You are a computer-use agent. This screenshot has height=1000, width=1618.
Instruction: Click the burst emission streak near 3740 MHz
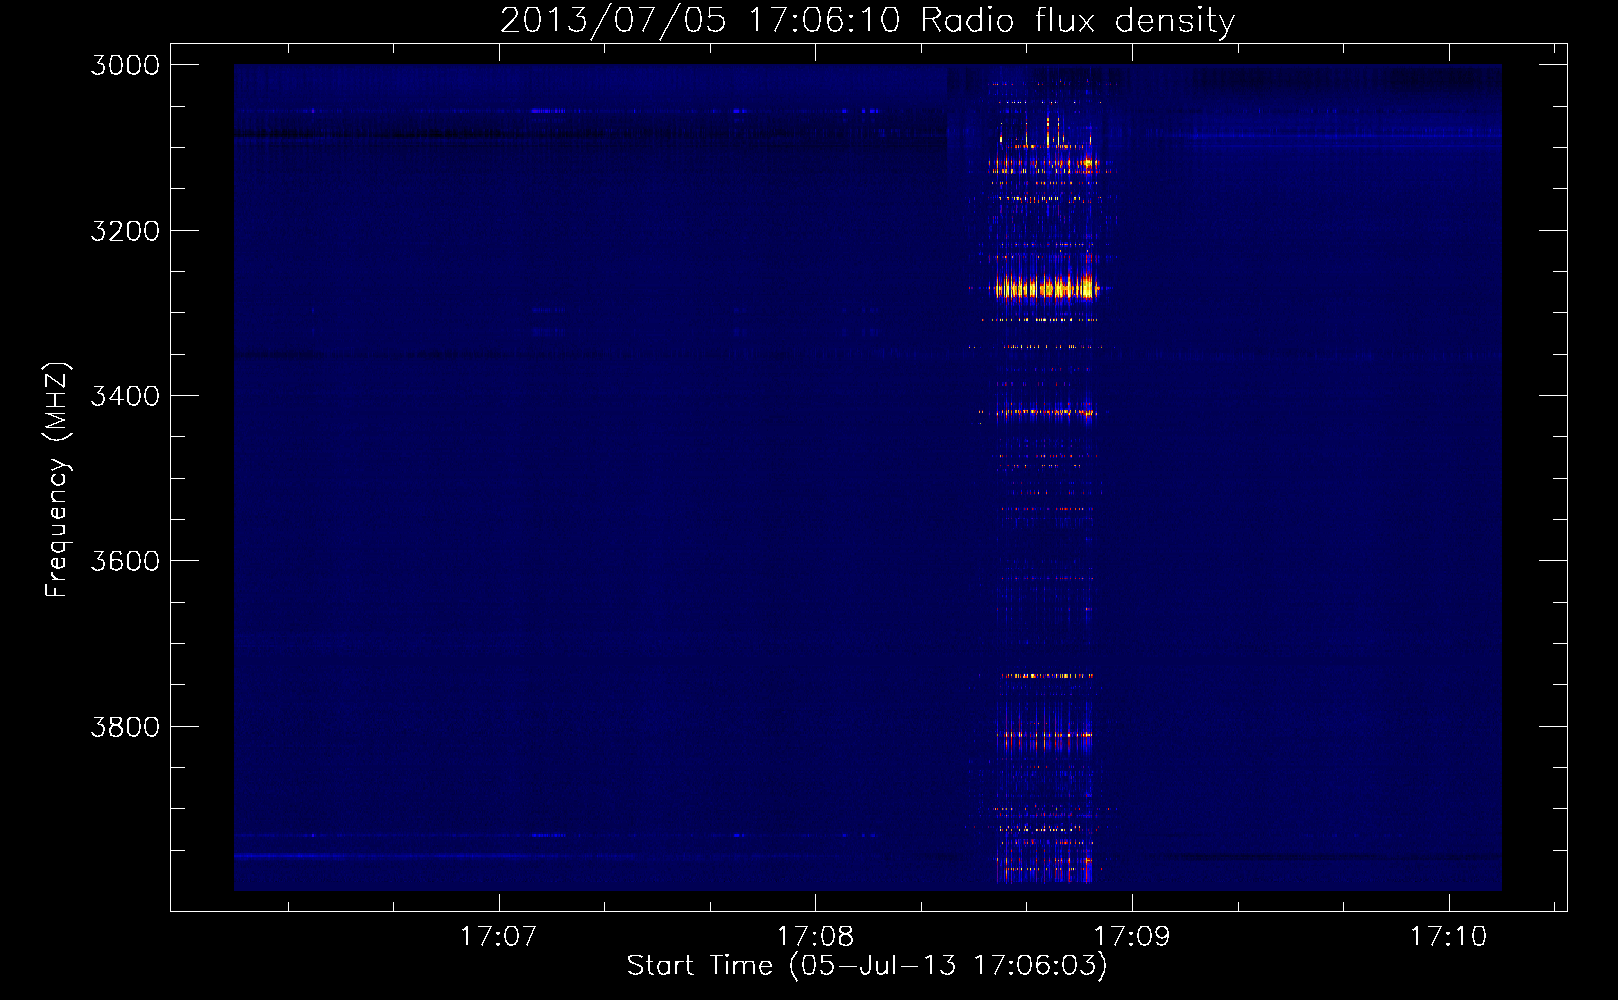point(1046,676)
